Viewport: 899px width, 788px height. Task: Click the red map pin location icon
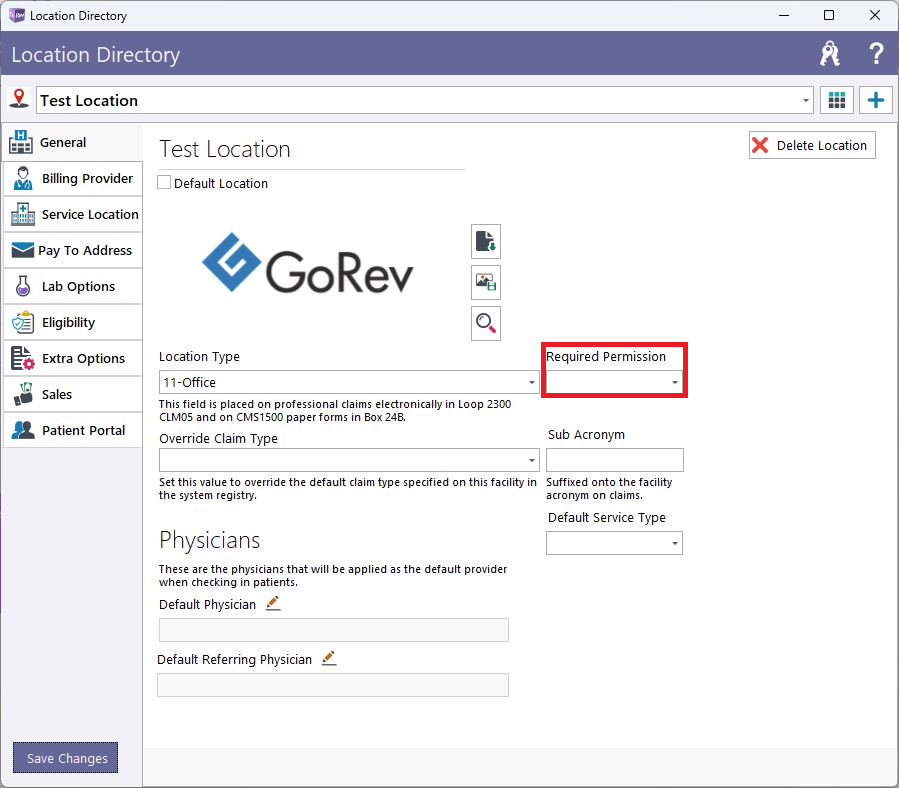(19, 99)
